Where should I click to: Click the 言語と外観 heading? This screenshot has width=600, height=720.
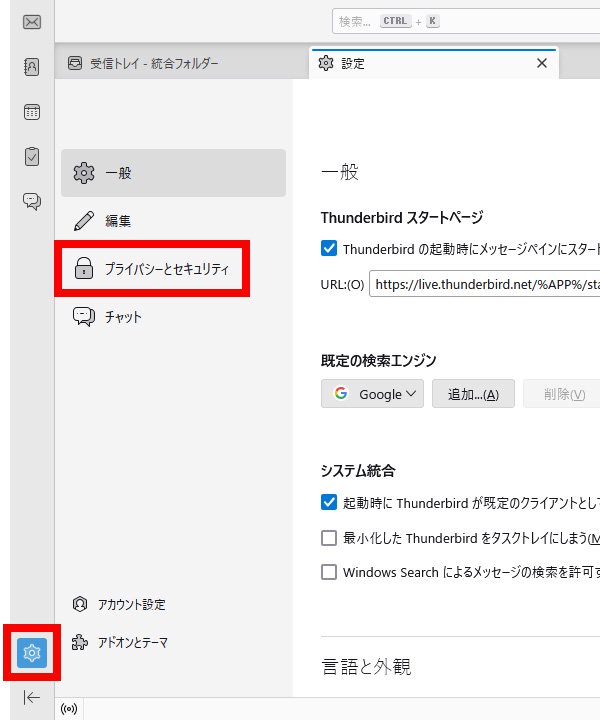coord(366,666)
